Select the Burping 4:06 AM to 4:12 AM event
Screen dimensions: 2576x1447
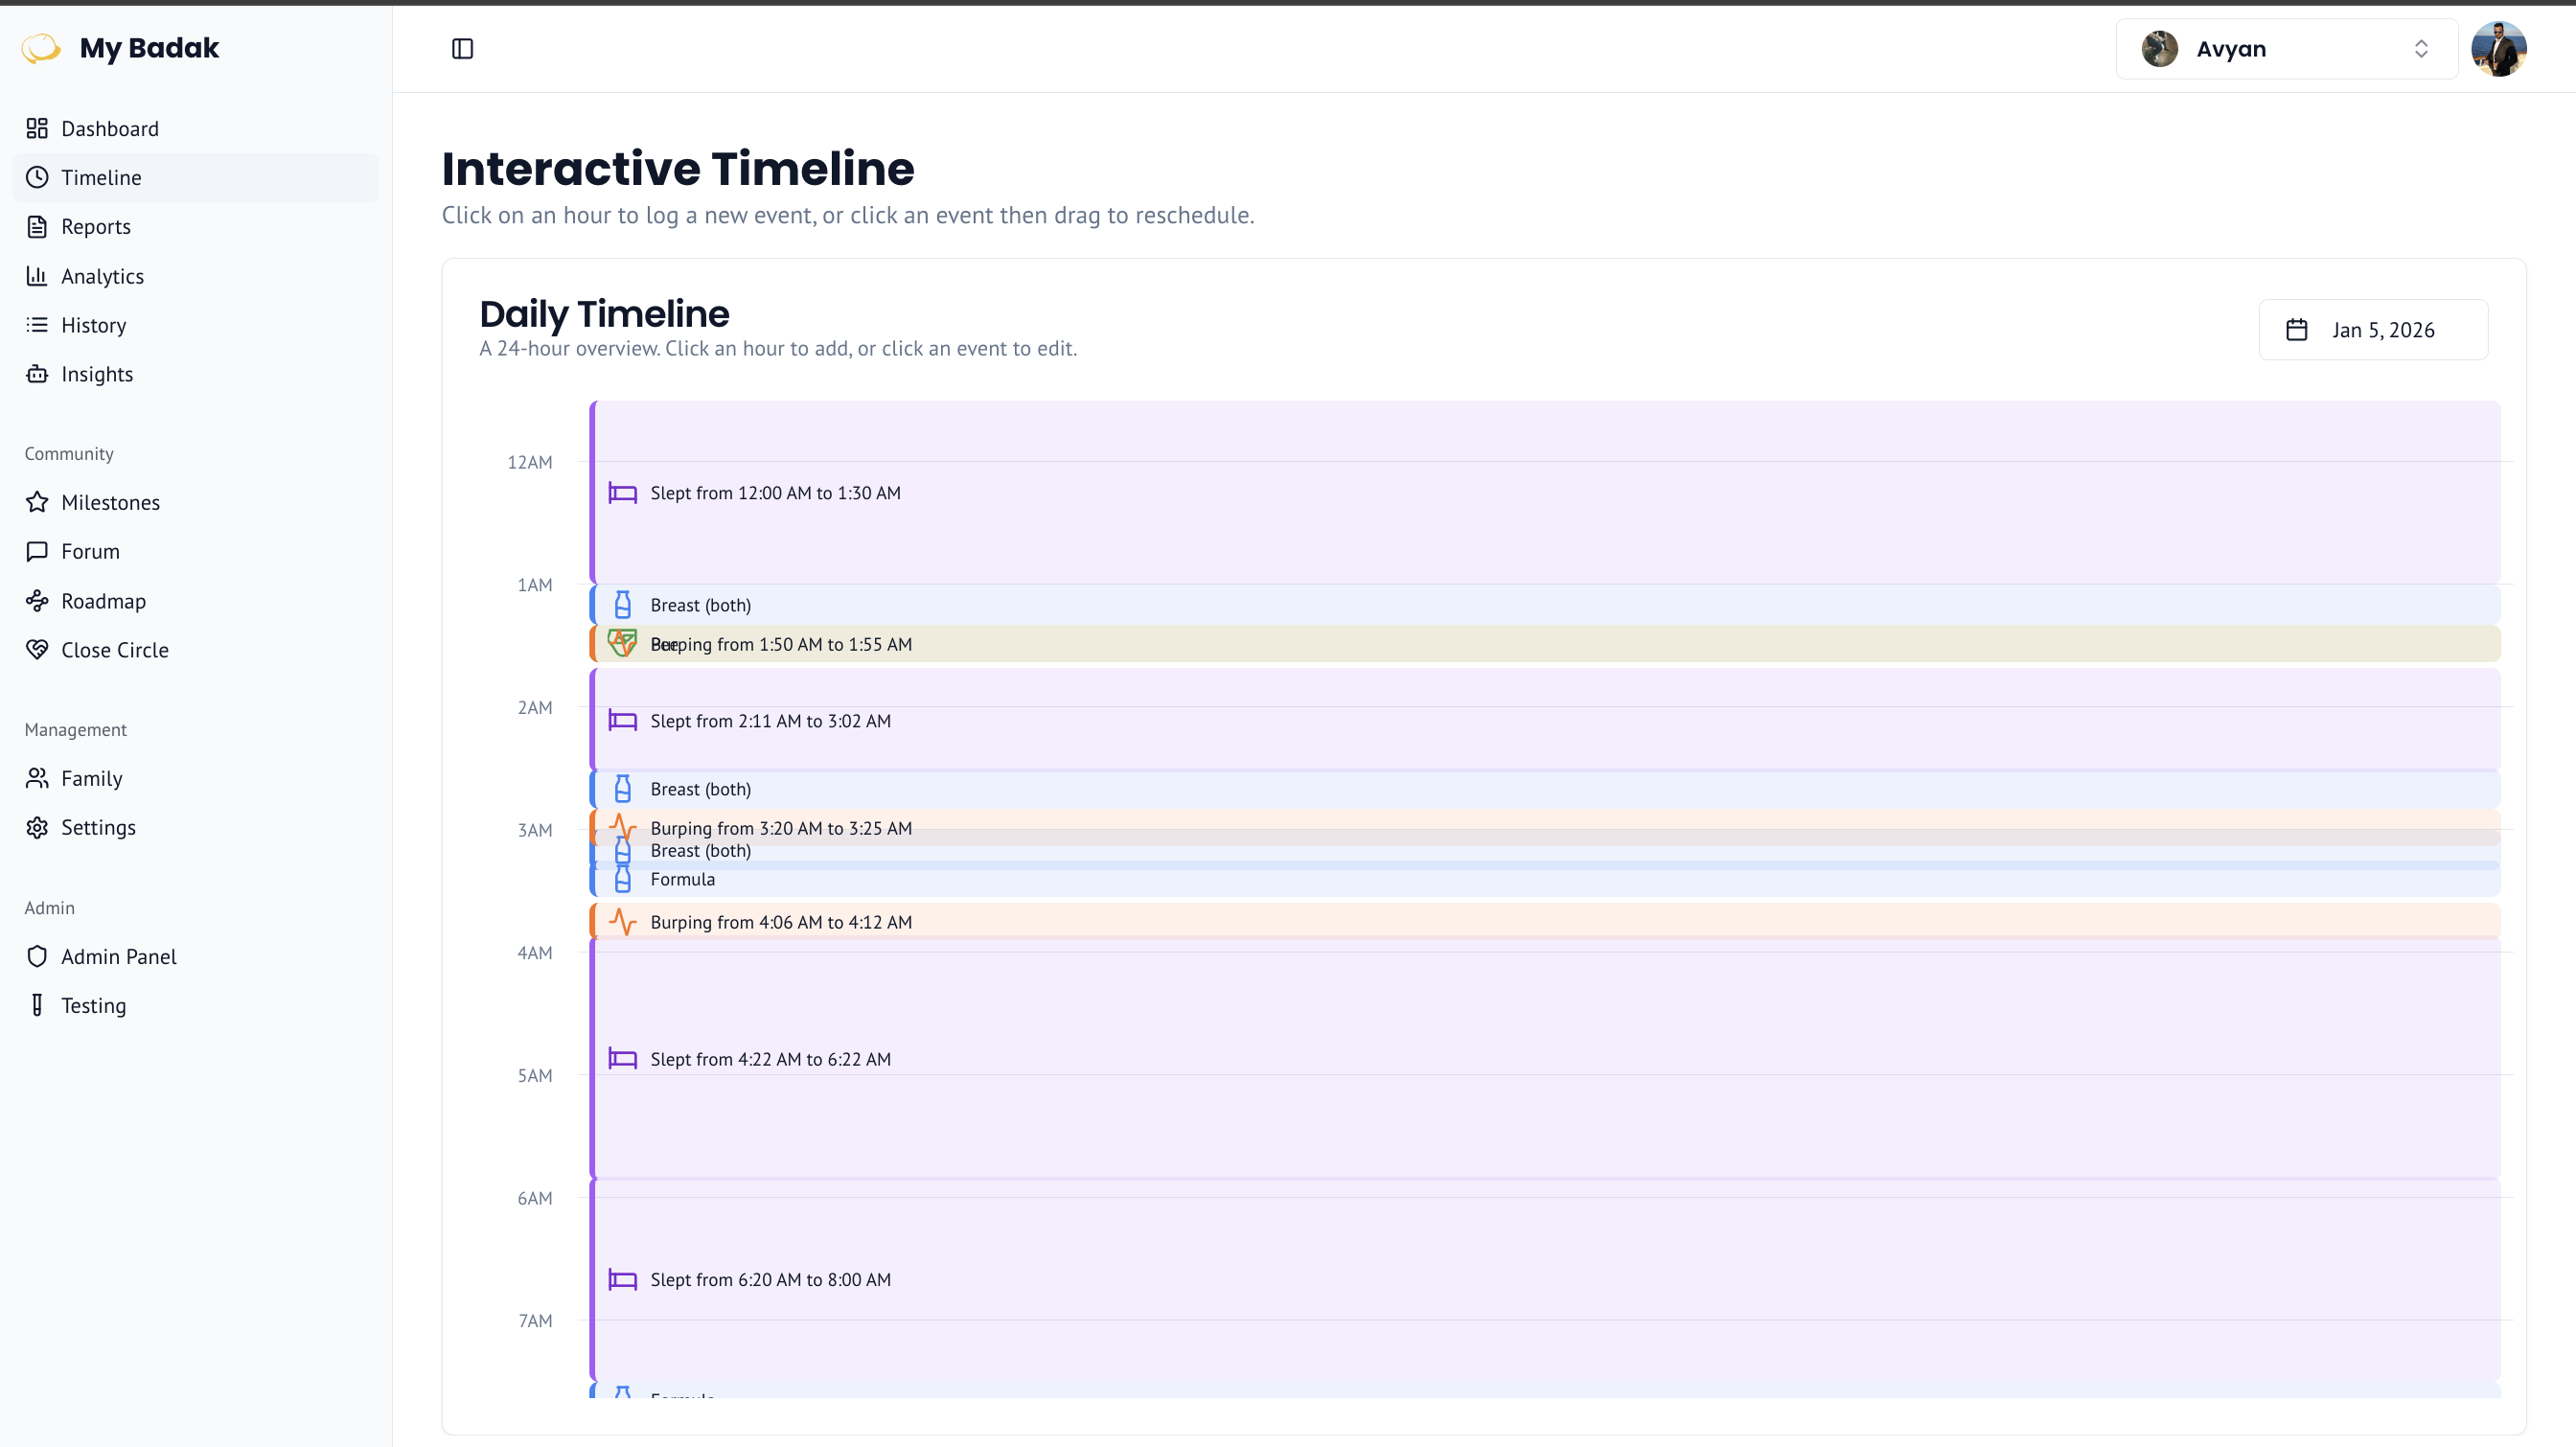click(780, 922)
